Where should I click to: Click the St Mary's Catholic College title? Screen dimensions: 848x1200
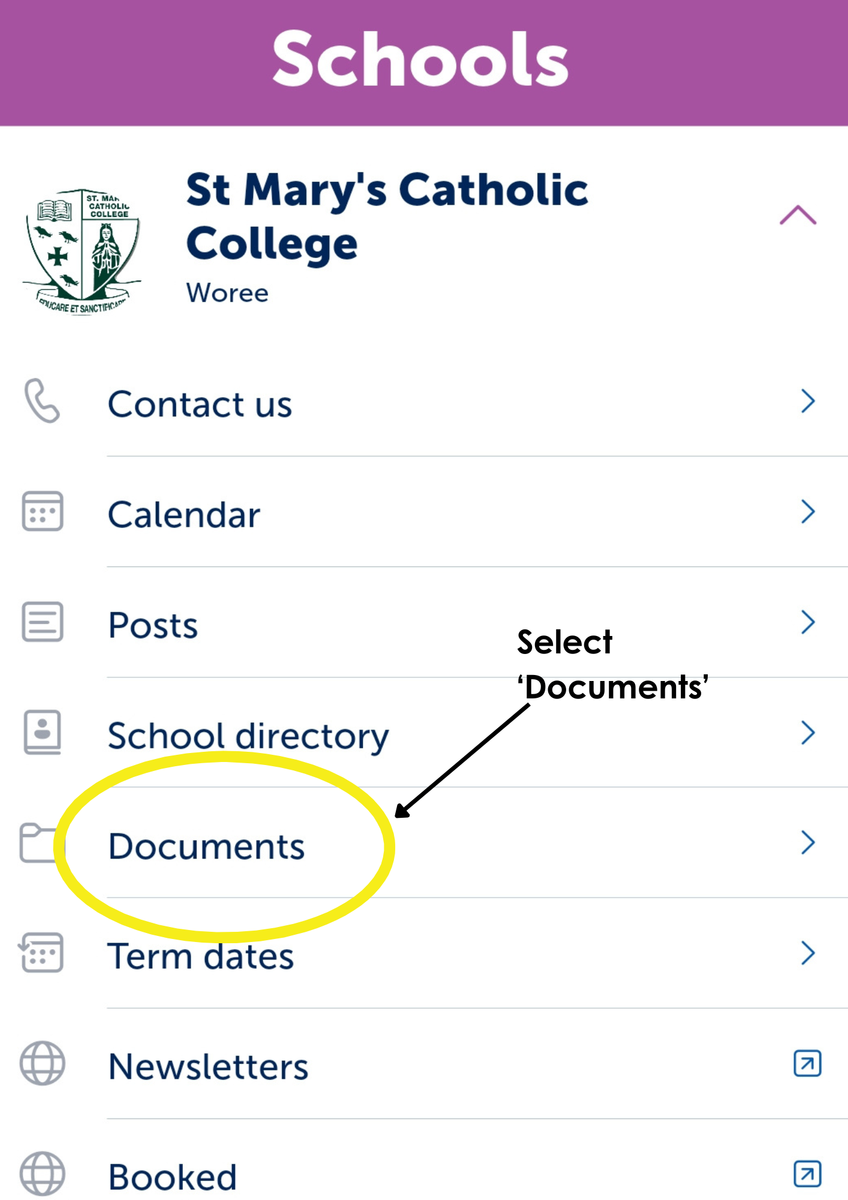point(387,217)
